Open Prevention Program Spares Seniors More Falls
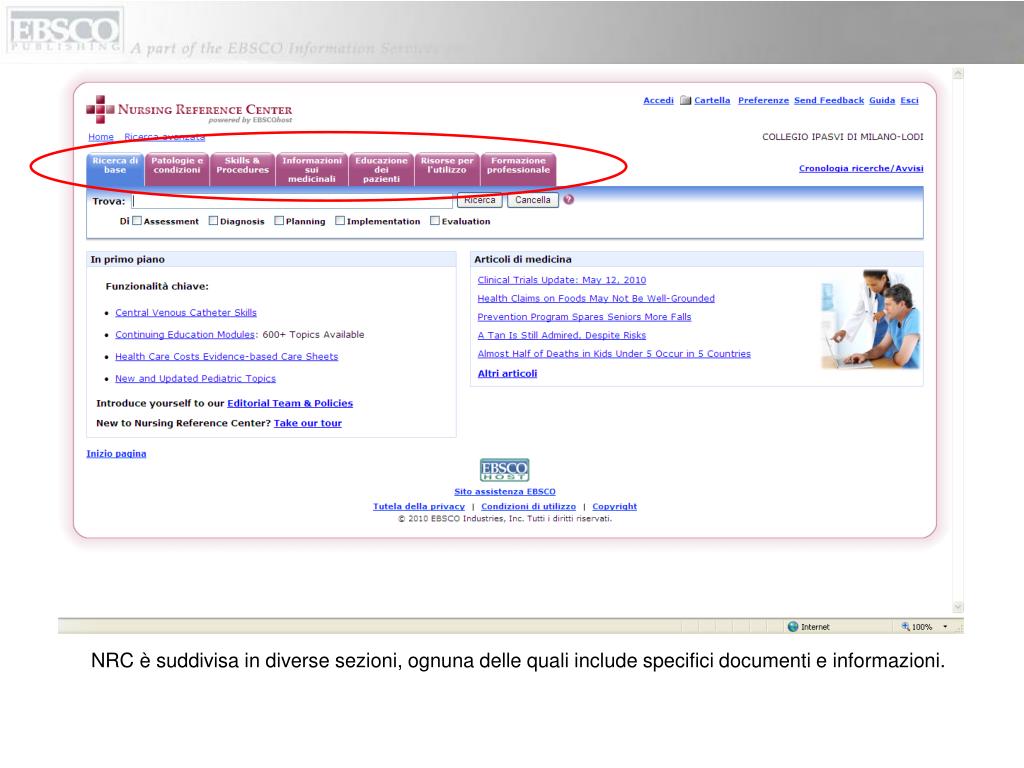1024x768 pixels. click(584, 317)
